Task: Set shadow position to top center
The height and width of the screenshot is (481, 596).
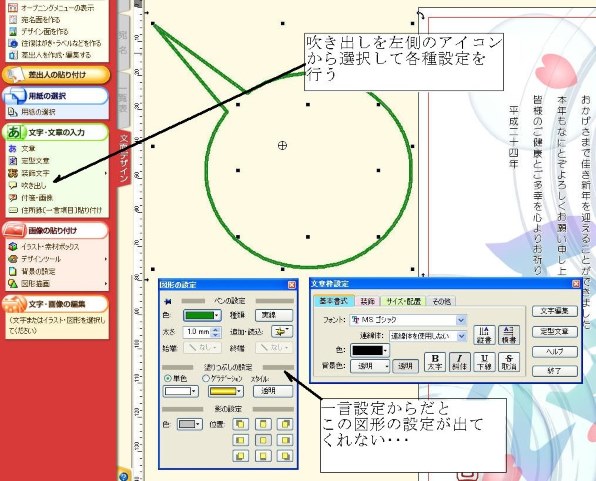Action: coord(263,424)
